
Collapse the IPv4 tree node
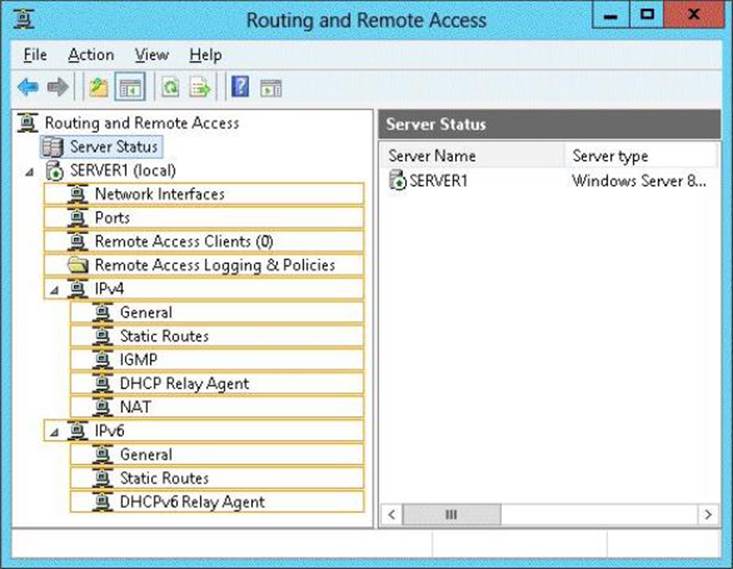click(55, 291)
